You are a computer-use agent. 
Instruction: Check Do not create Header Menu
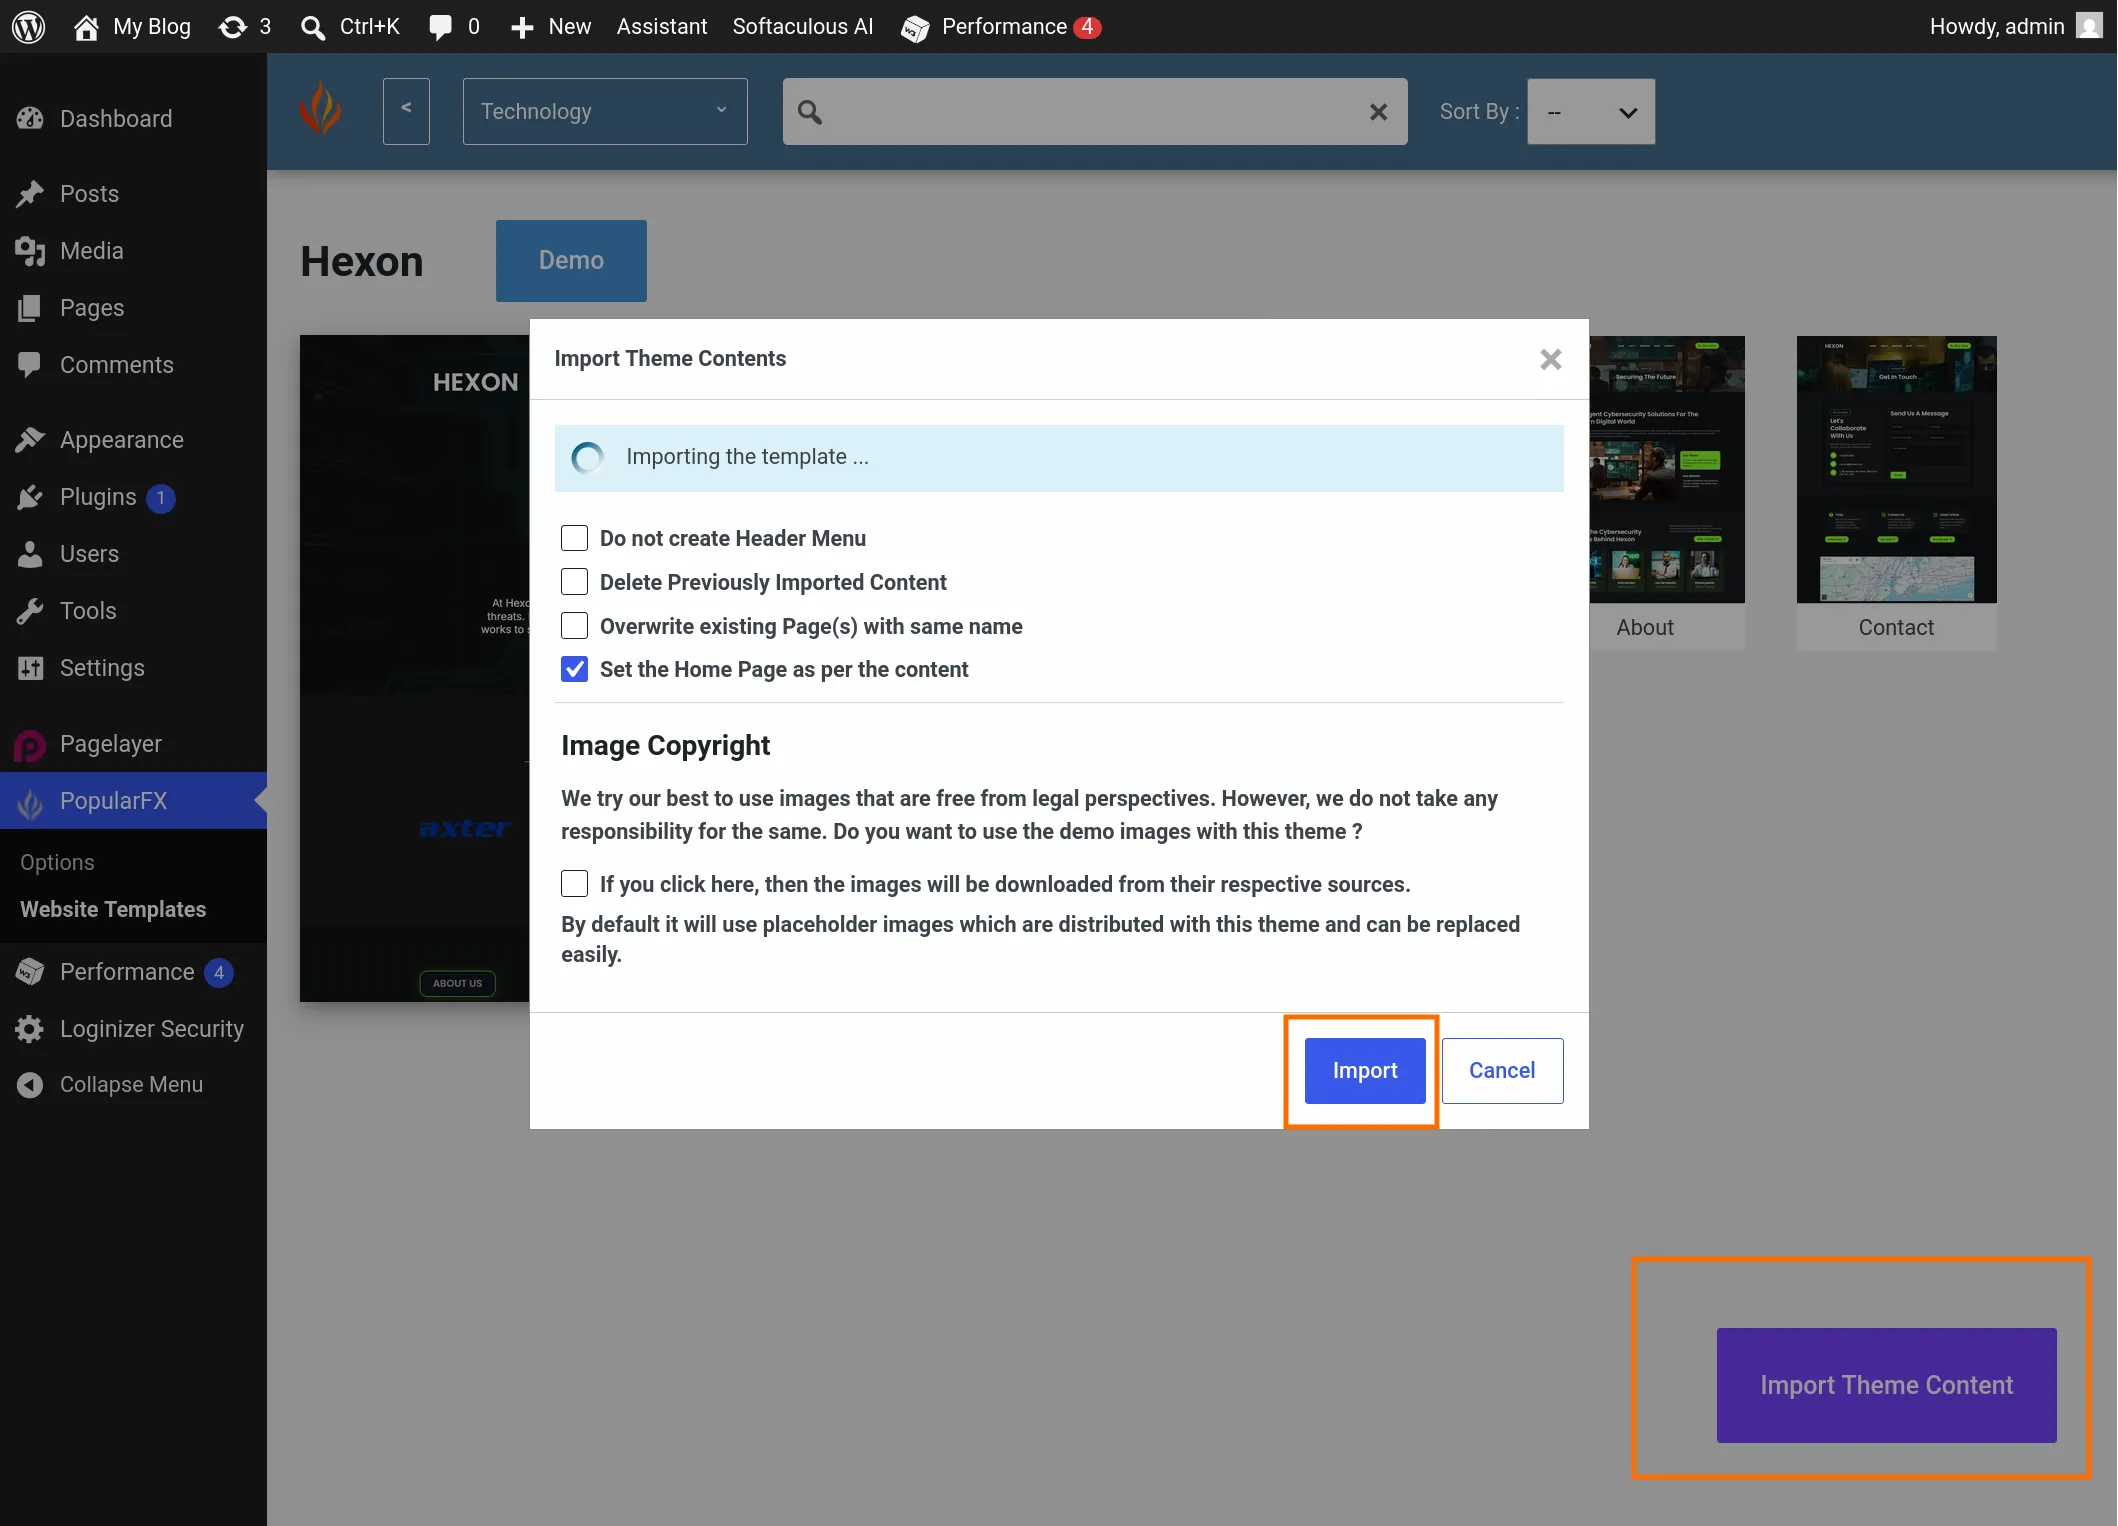574,538
